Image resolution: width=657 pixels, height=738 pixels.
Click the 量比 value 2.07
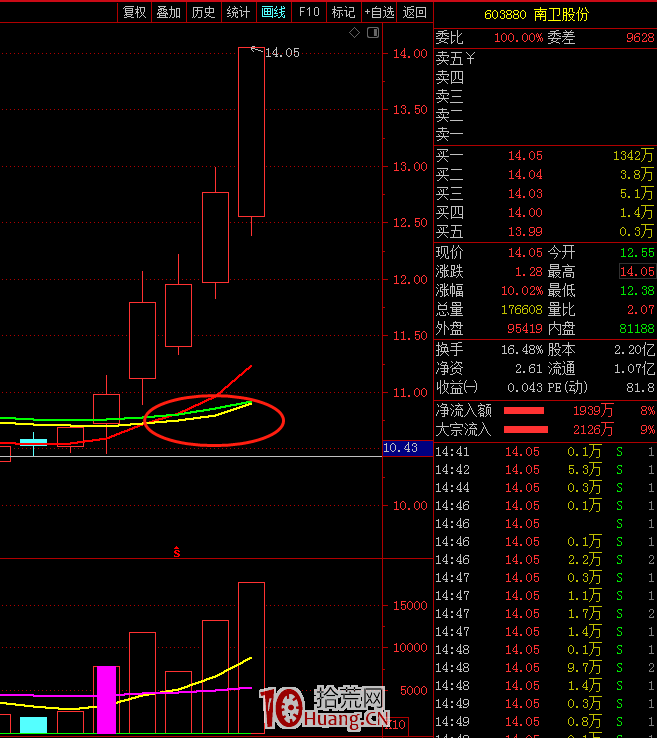coord(641,310)
